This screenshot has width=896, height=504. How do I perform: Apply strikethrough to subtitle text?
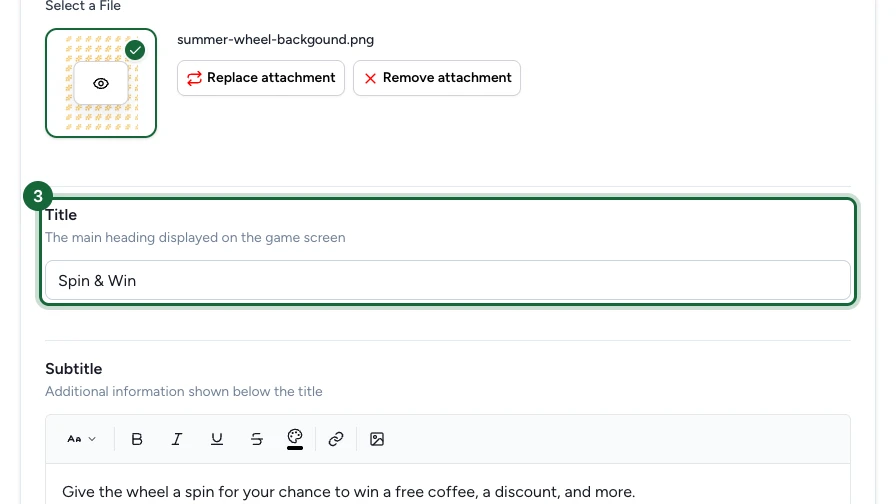[x=257, y=439]
